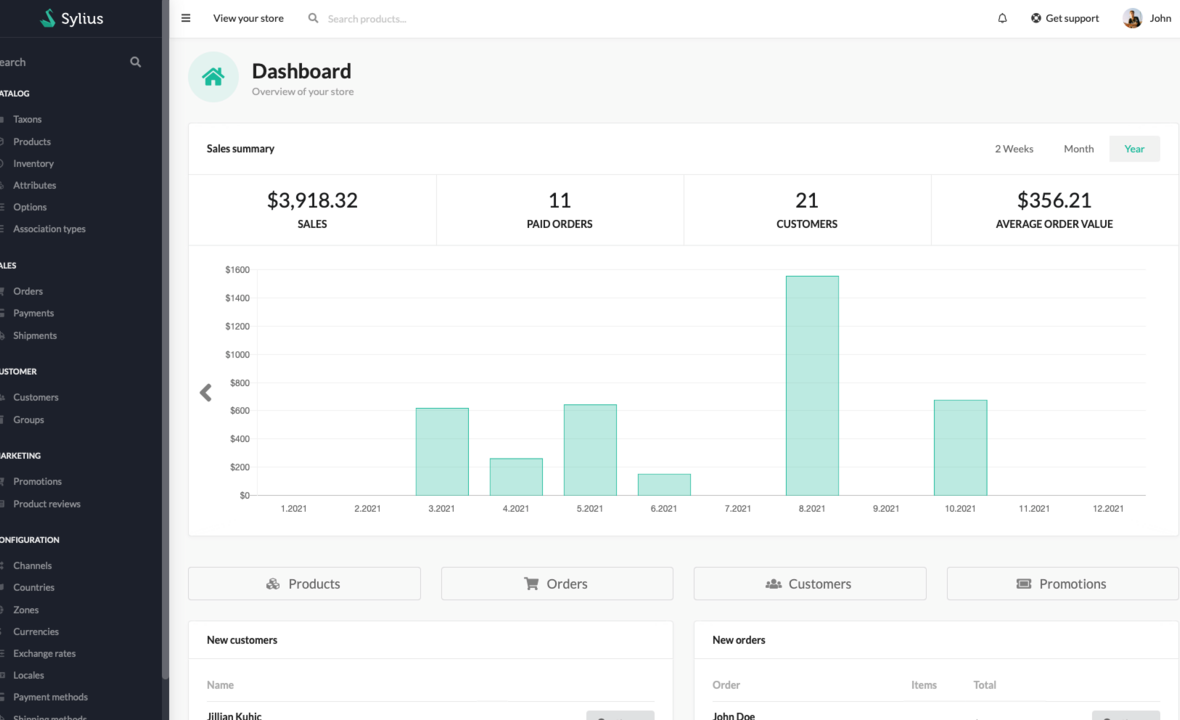This screenshot has height=720, width=1180.
Task: Open Taxons in the sidebar
Action: tap(27, 119)
